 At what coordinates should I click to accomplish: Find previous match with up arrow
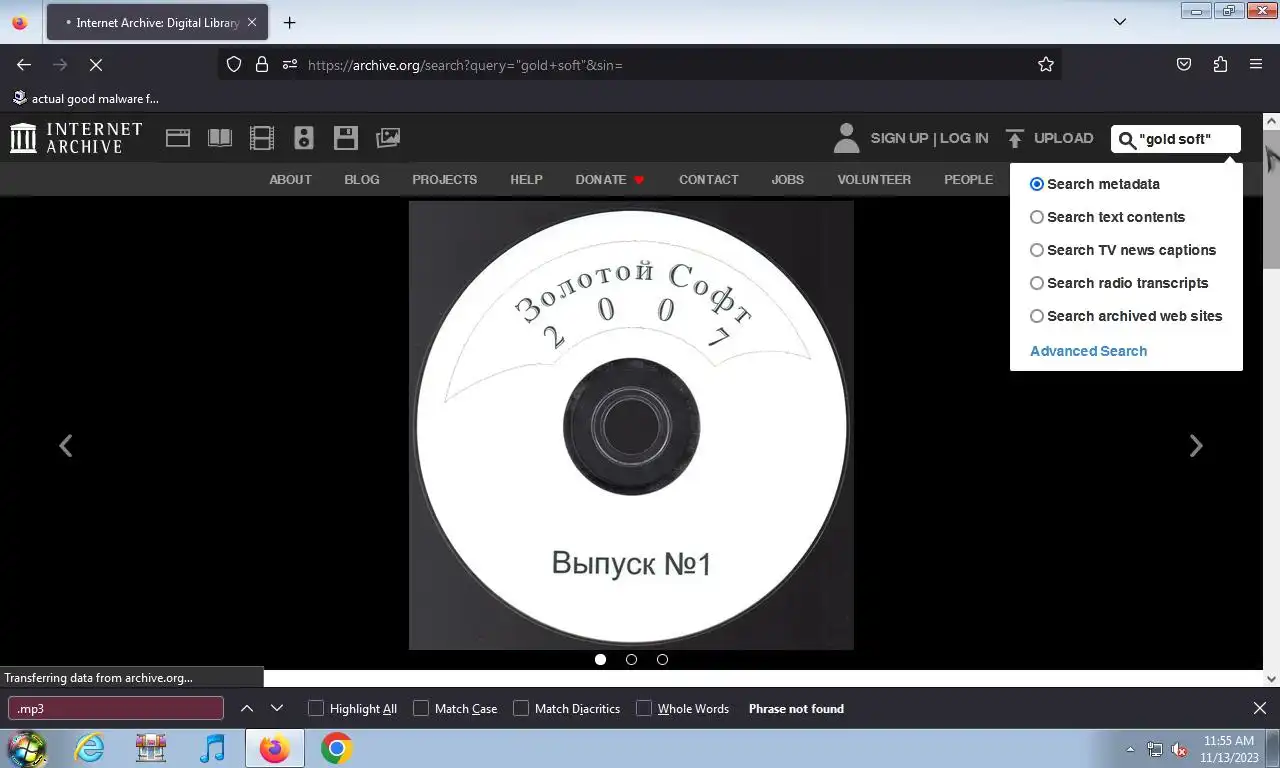247,708
